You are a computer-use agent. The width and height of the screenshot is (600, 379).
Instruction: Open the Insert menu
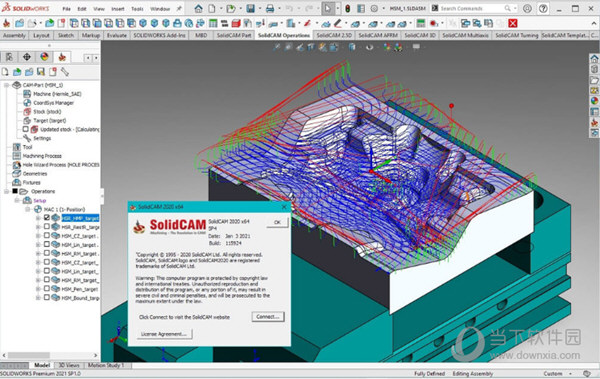pyautogui.click(x=117, y=8)
